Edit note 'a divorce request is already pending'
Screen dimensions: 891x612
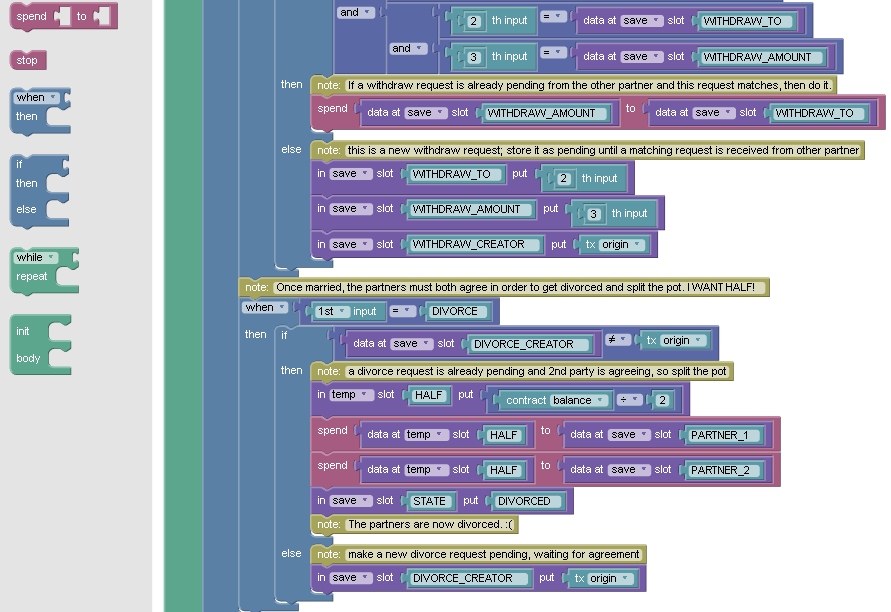(537, 371)
